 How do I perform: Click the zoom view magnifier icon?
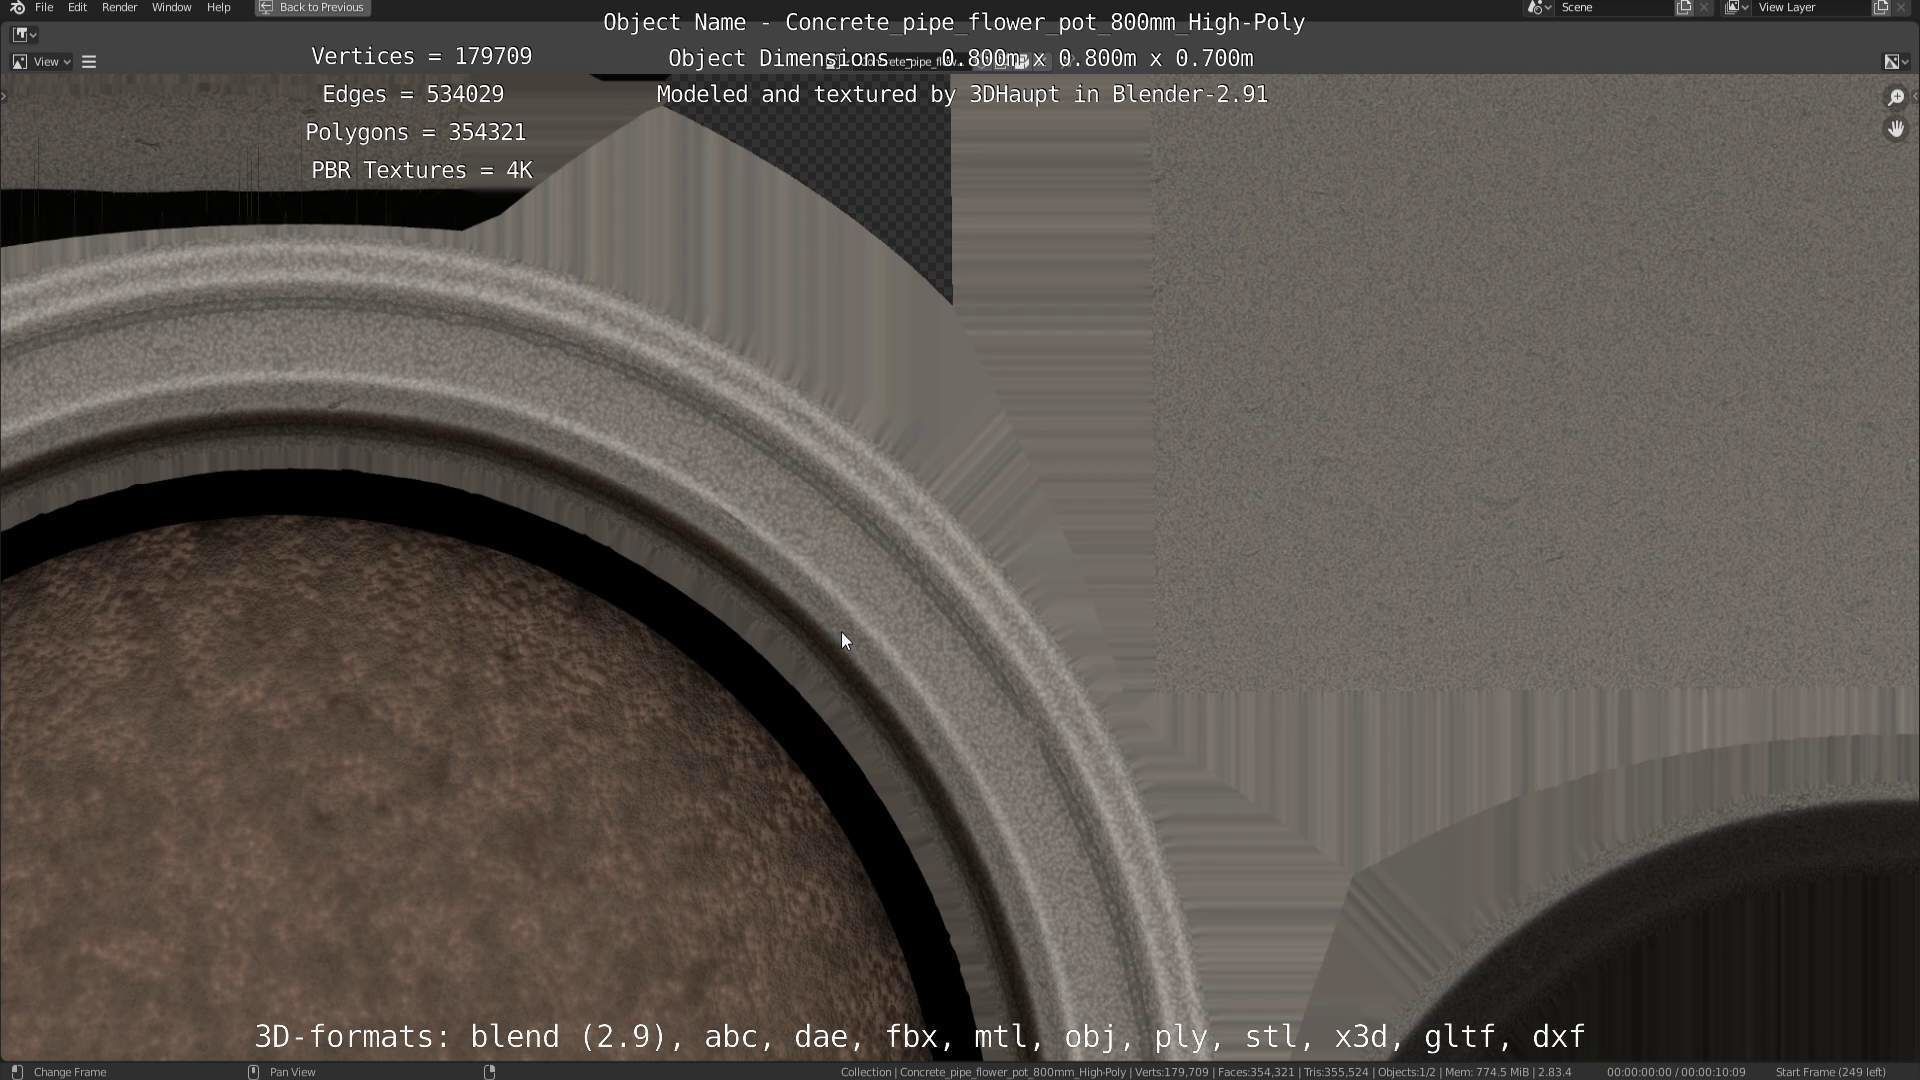tap(1895, 97)
